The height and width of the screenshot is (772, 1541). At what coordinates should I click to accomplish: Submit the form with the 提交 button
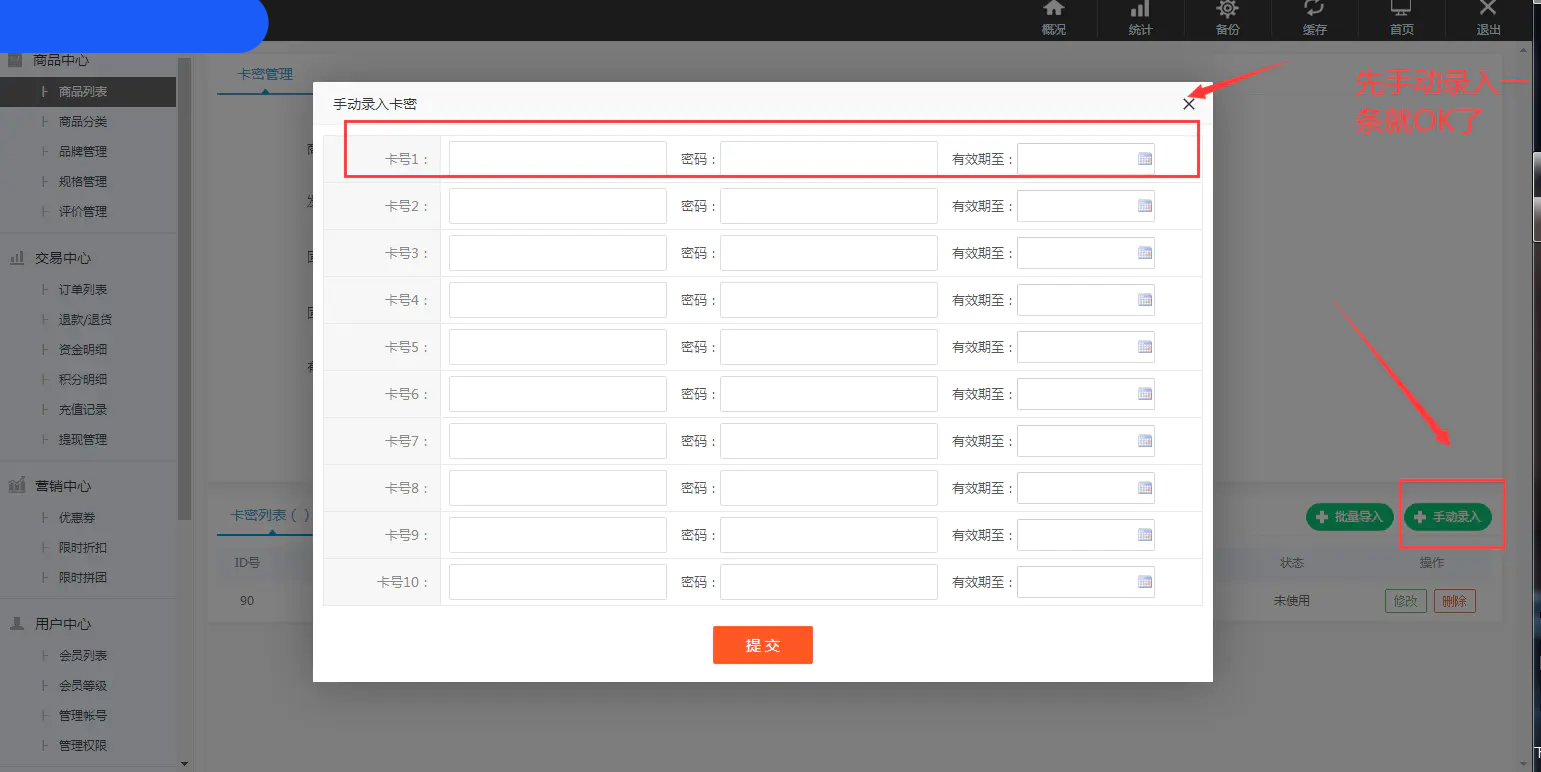pos(762,644)
